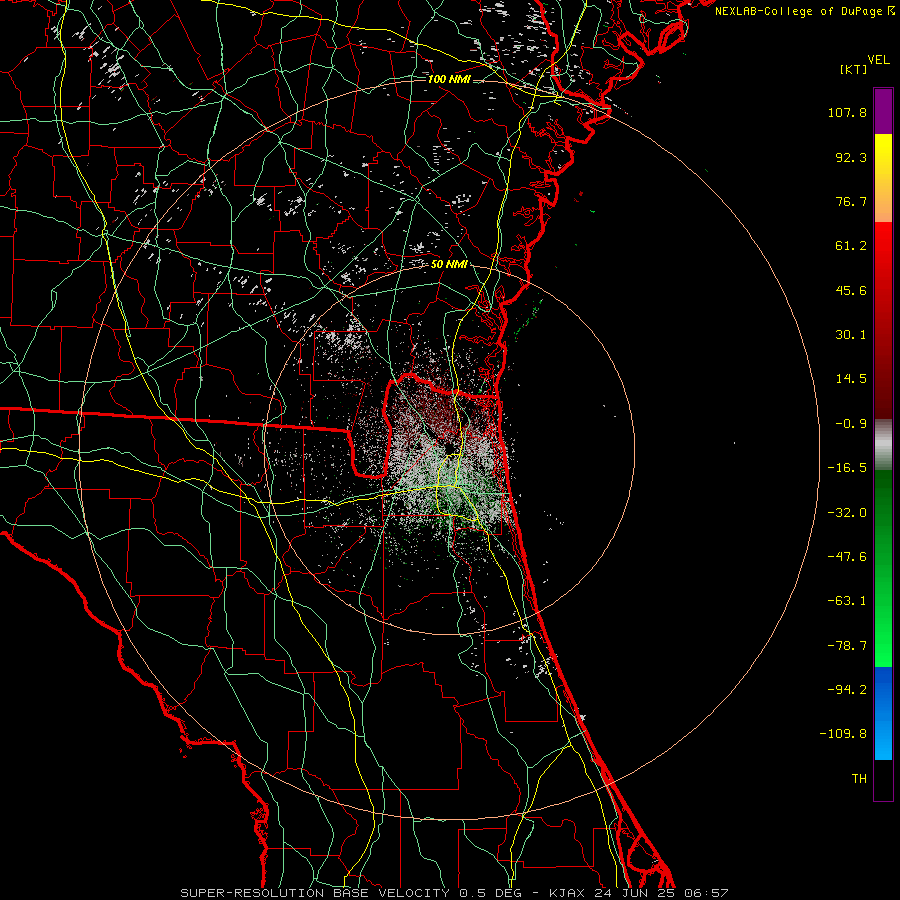Click the KJAX radar site center
Screen dimensions: 900x900
pos(449,451)
